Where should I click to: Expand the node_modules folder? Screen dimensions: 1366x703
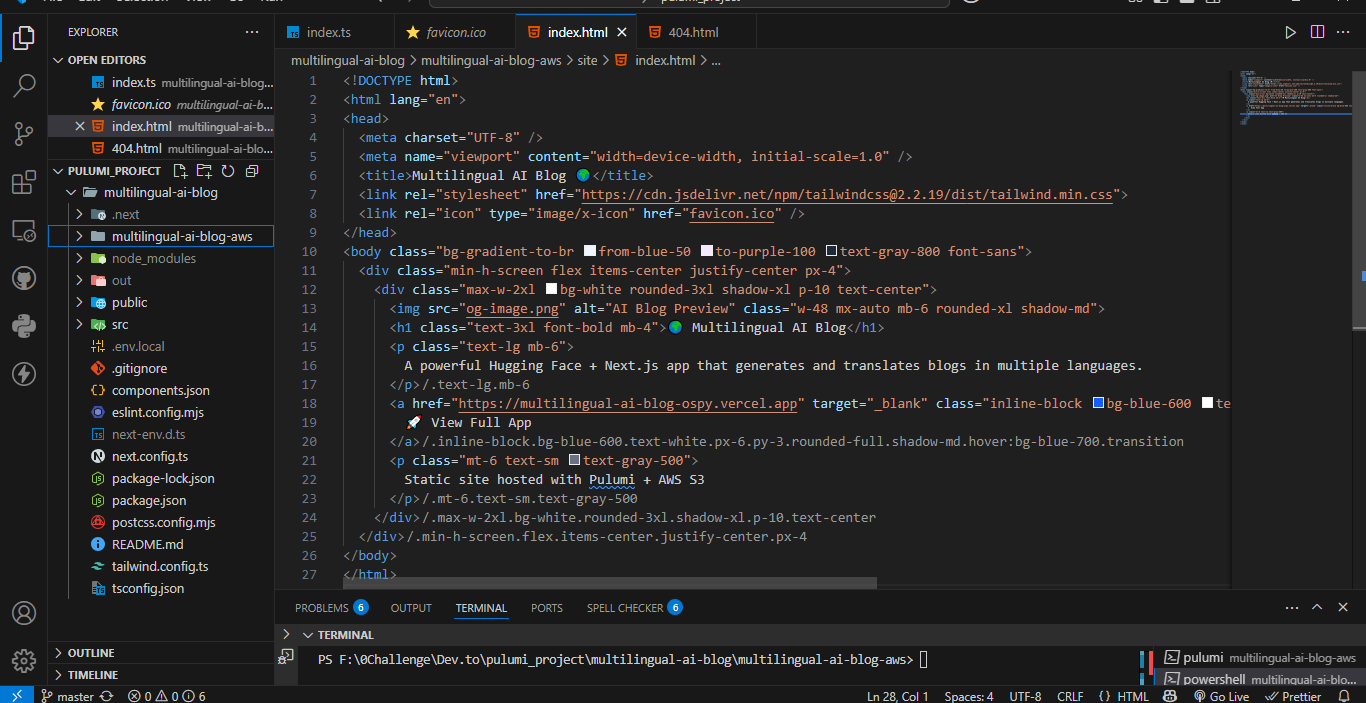point(80,258)
